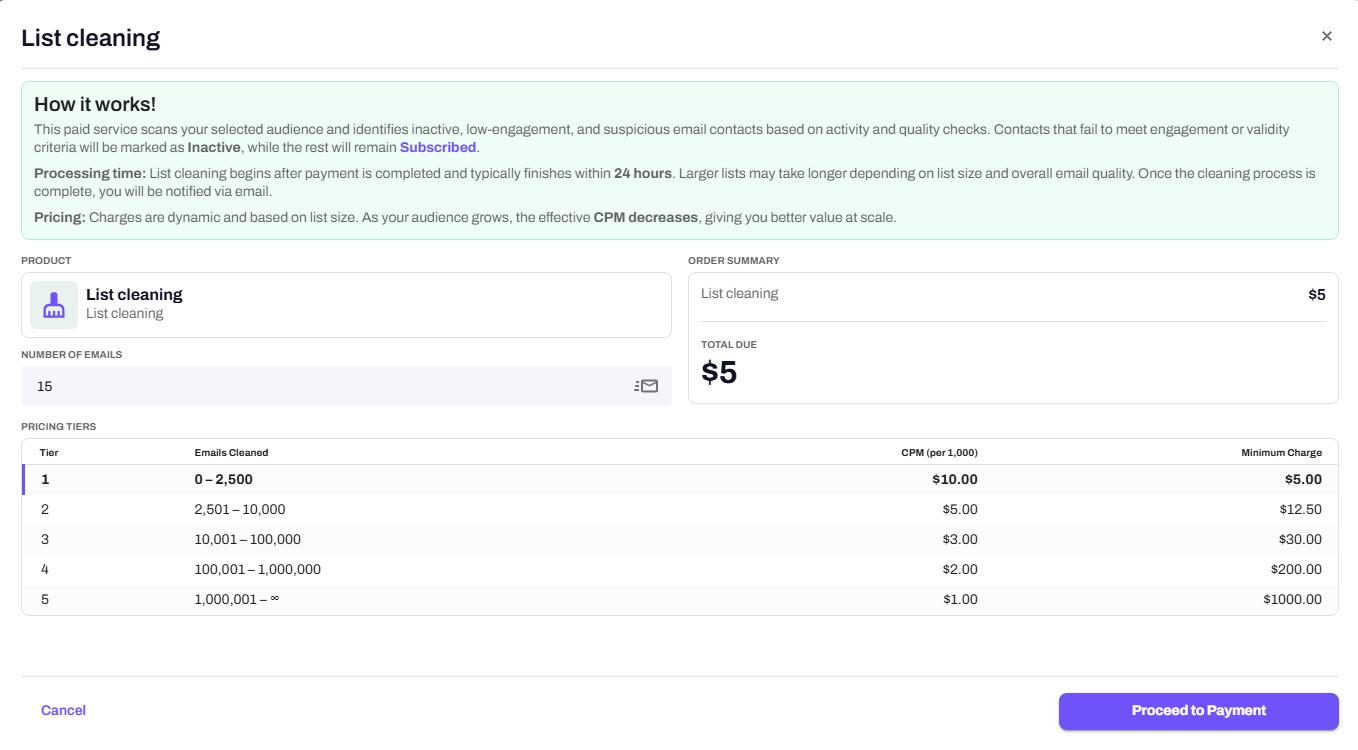
Task: Click the broom List cleaning product icon
Action: point(54,305)
